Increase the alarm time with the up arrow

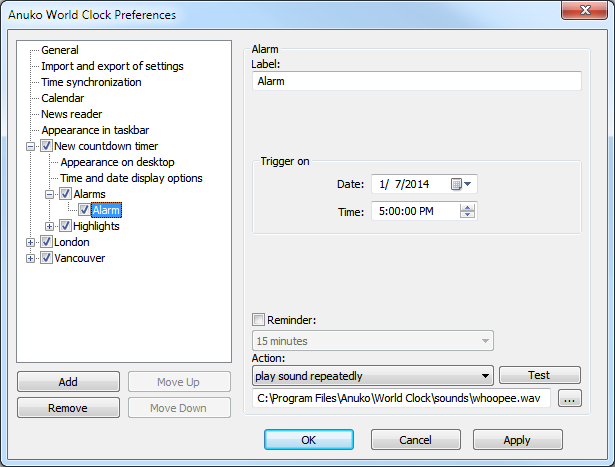pos(466,206)
